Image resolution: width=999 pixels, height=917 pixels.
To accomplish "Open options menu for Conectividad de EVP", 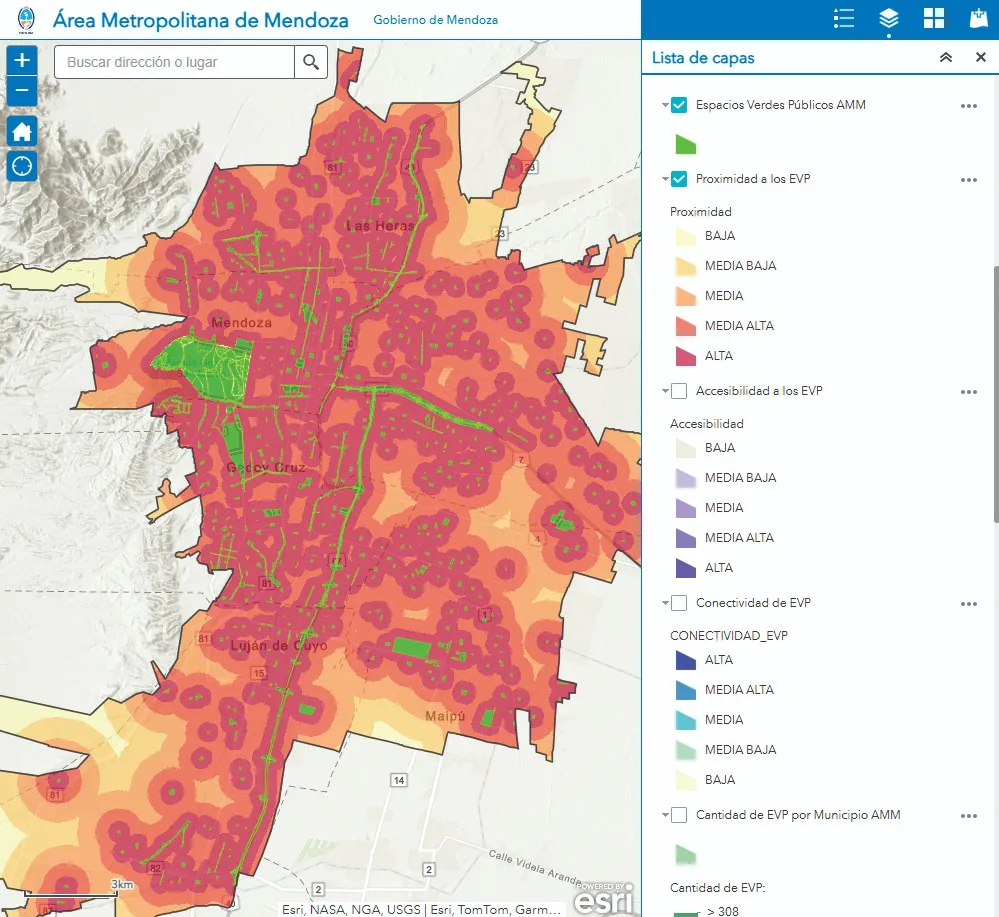I will 968,604.
